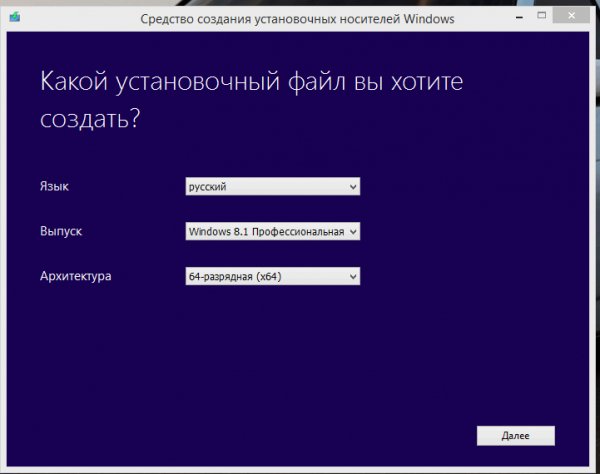This screenshot has height=474, width=600.
Task: Open the Выпуск edition dropdown
Action: pyautogui.click(x=272, y=231)
